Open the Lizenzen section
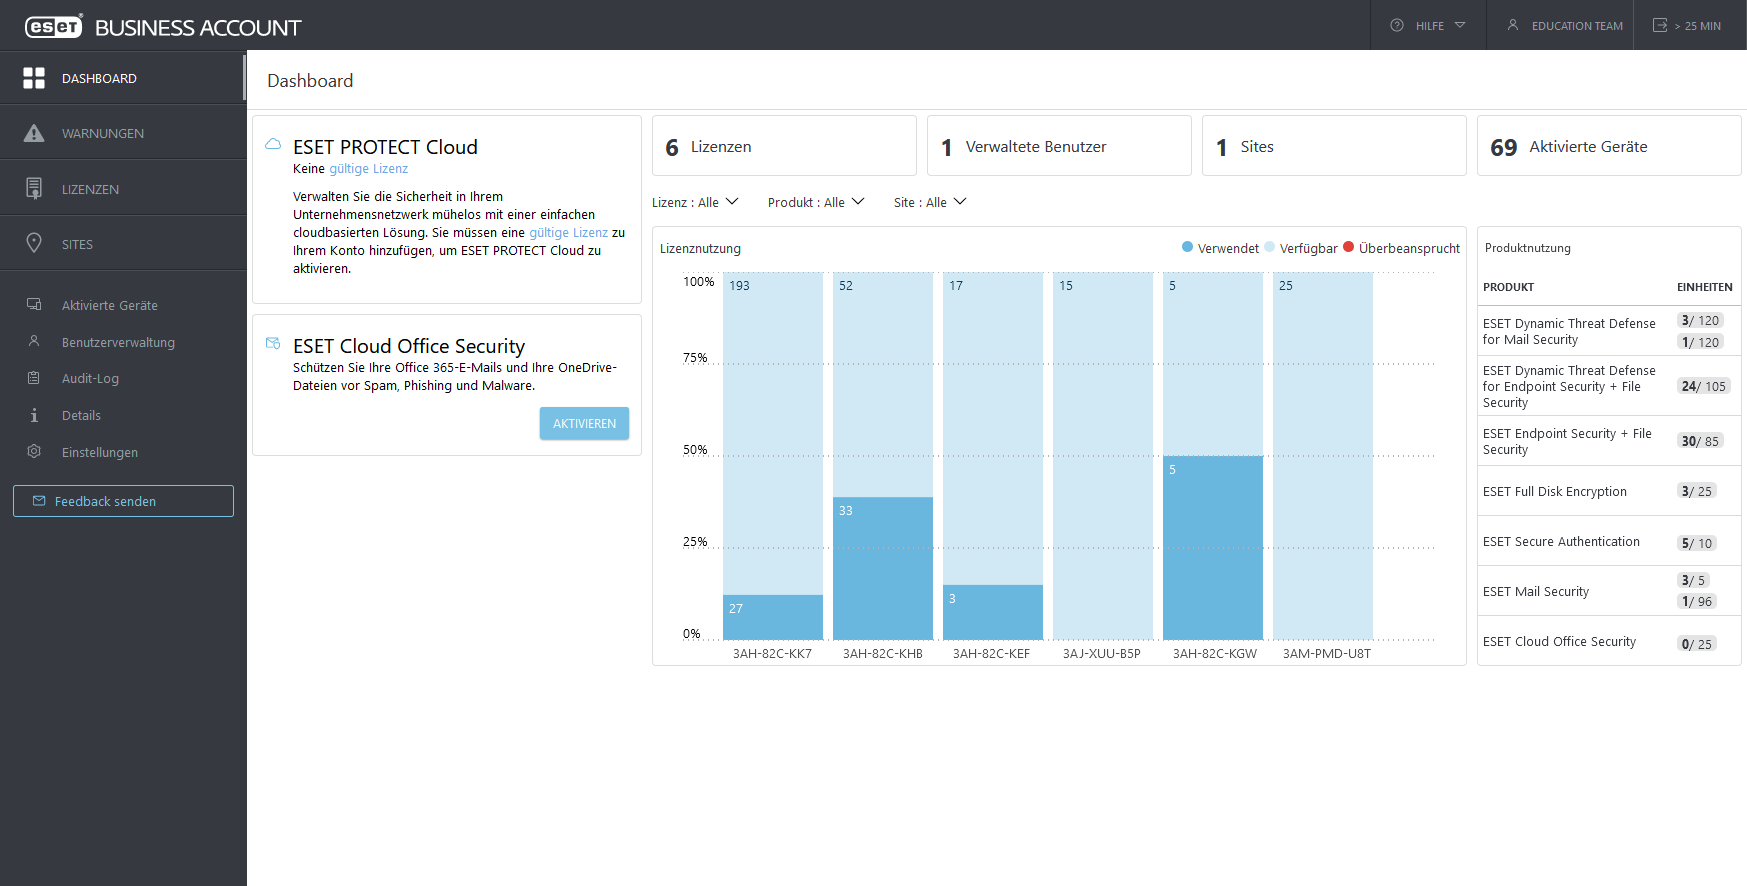1747x886 pixels. 122,189
